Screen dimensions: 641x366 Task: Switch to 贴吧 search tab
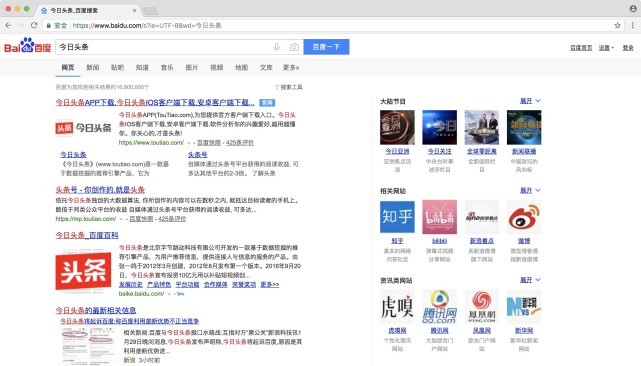coord(117,67)
